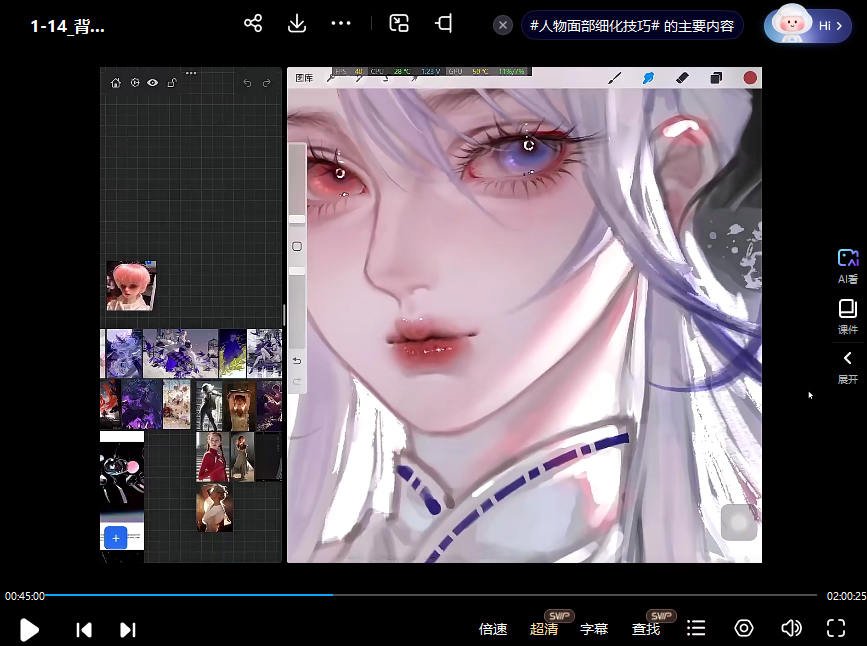Use the 查找 search feature
This screenshot has height=646, width=867.
pos(645,629)
